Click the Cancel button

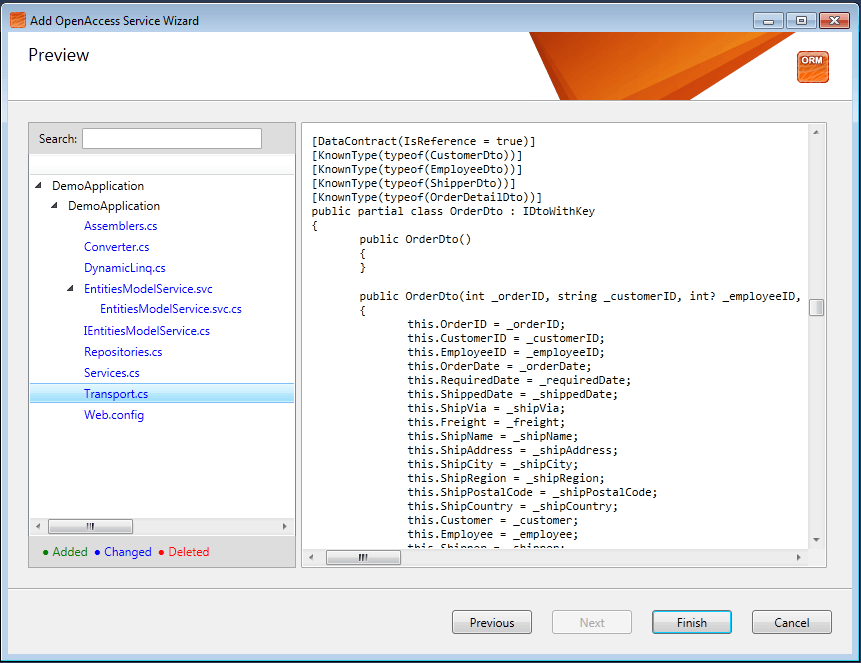click(792, 622)
